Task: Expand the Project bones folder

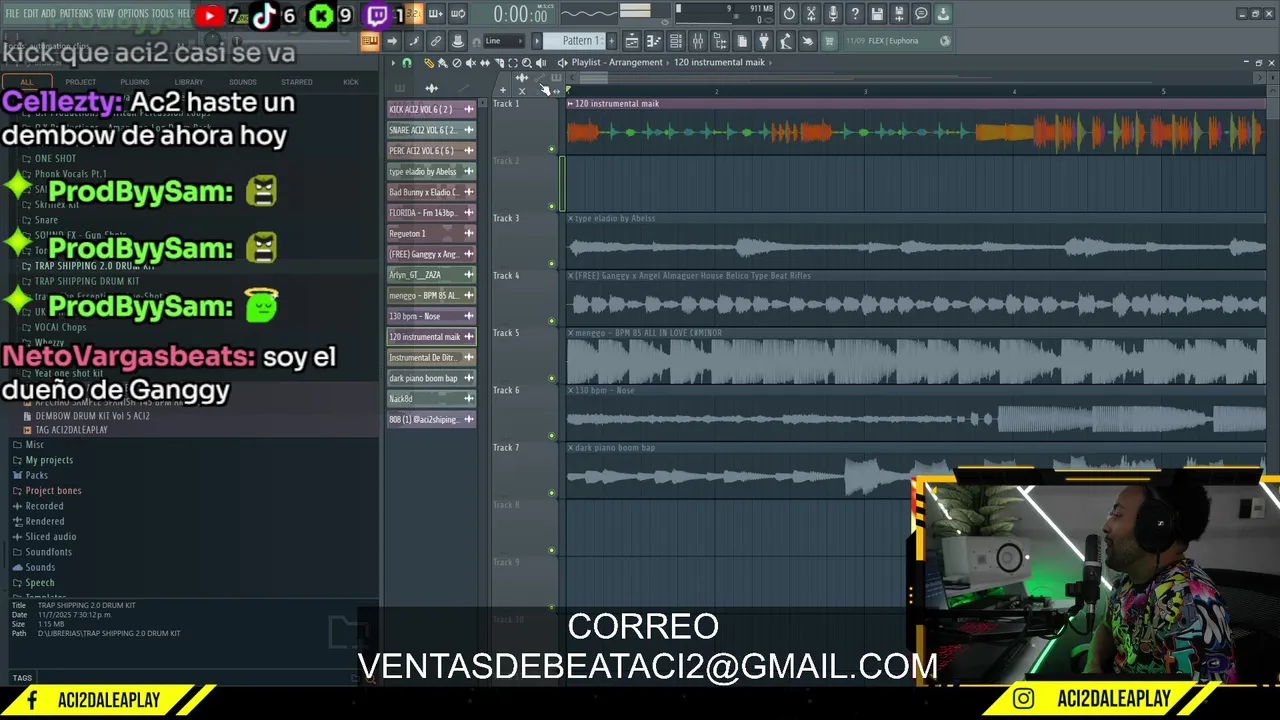Action: 53,491
